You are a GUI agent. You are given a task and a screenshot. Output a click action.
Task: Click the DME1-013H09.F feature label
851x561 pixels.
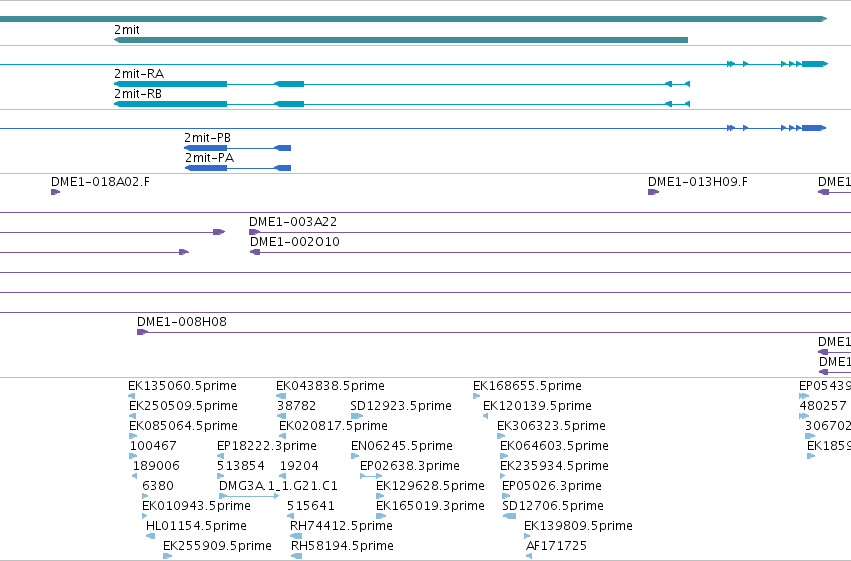(697, 182)
